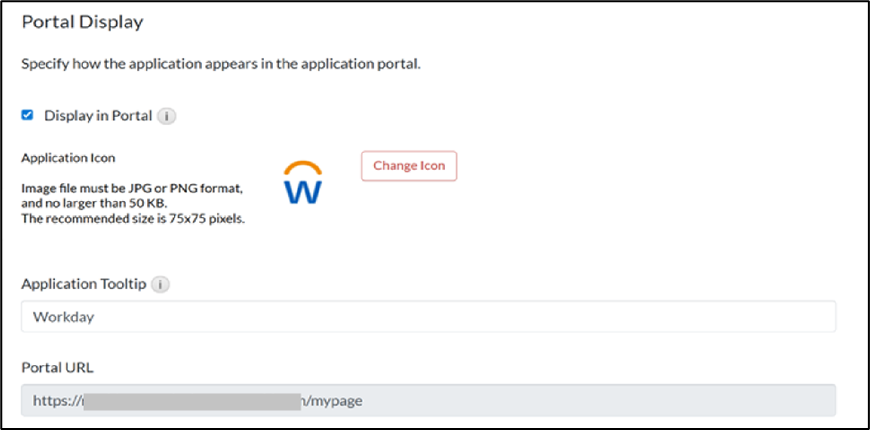Screen dimensions: 870x430
Task: Click the 'Specify how the application appears' description
Action: pos(221,65)
